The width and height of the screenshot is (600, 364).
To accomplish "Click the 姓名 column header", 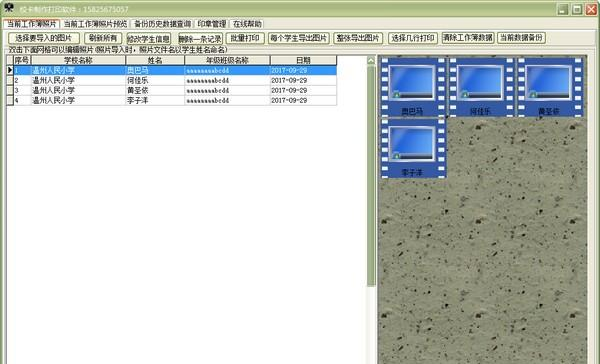I will point(155,60).
